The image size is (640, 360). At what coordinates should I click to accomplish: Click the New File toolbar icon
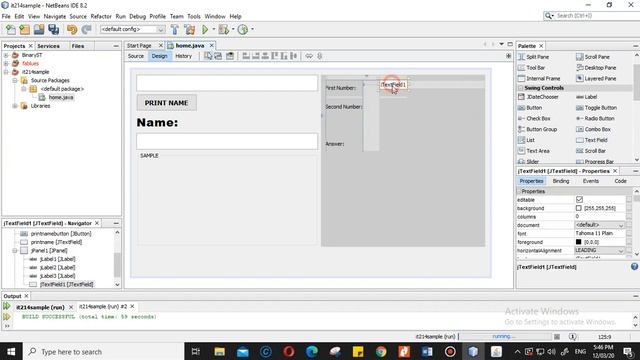[11, 29]
